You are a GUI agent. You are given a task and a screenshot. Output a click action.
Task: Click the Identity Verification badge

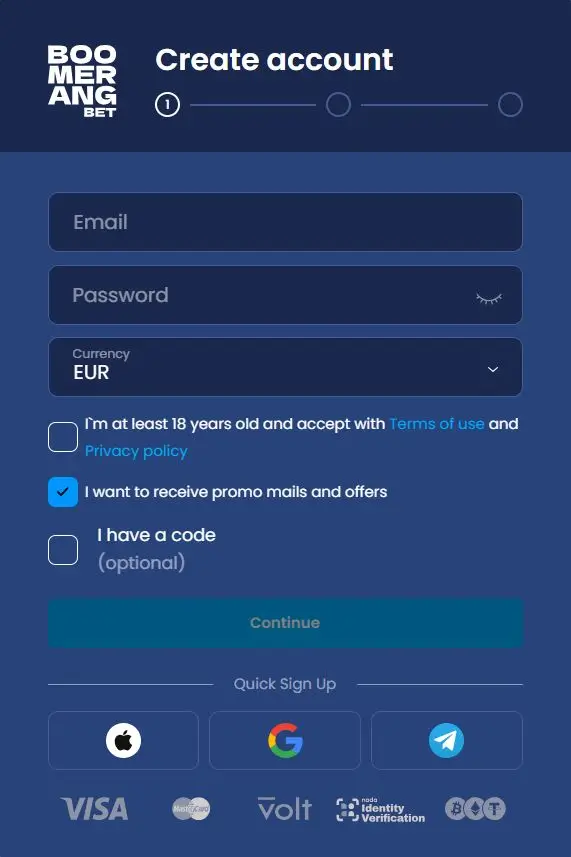[x=380, y=809]
